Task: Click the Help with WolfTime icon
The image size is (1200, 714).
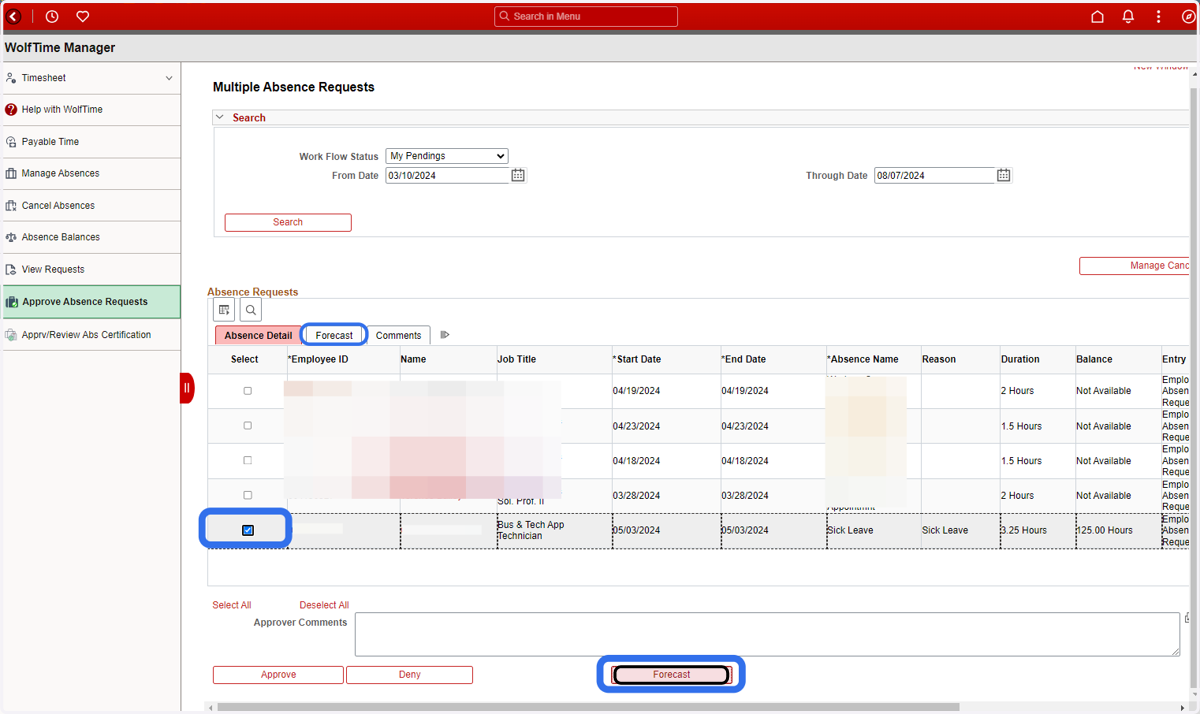Action: click(x=11, y=110)
